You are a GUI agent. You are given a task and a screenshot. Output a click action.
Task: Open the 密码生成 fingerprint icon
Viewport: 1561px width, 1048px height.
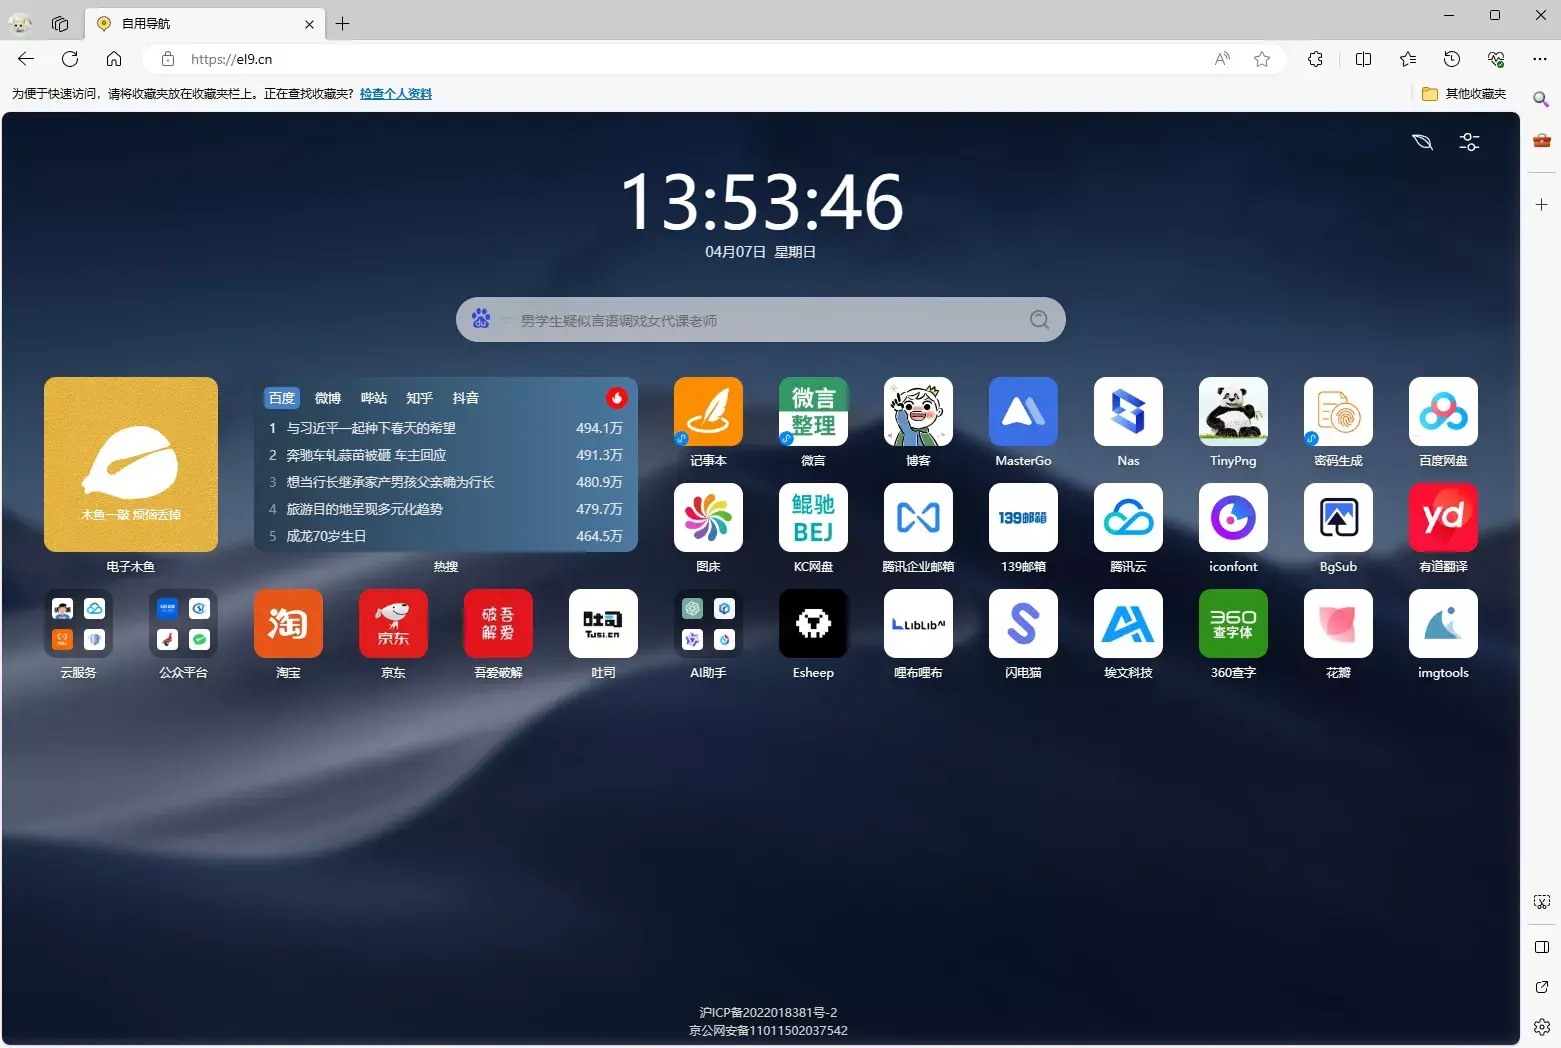point(1338,411)
